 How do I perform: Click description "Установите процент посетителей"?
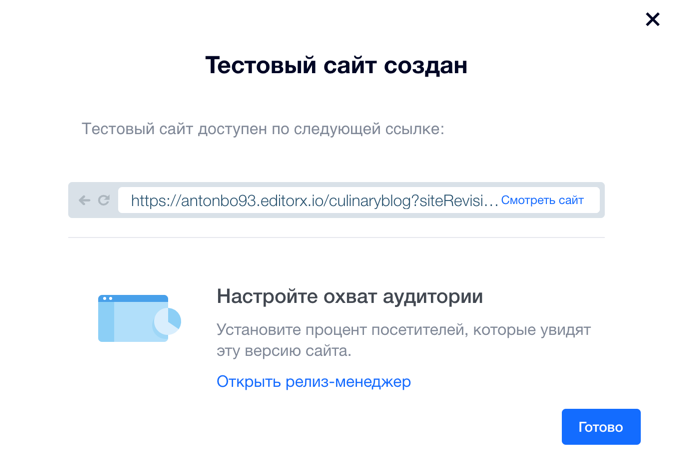click(x=403, y=340)
